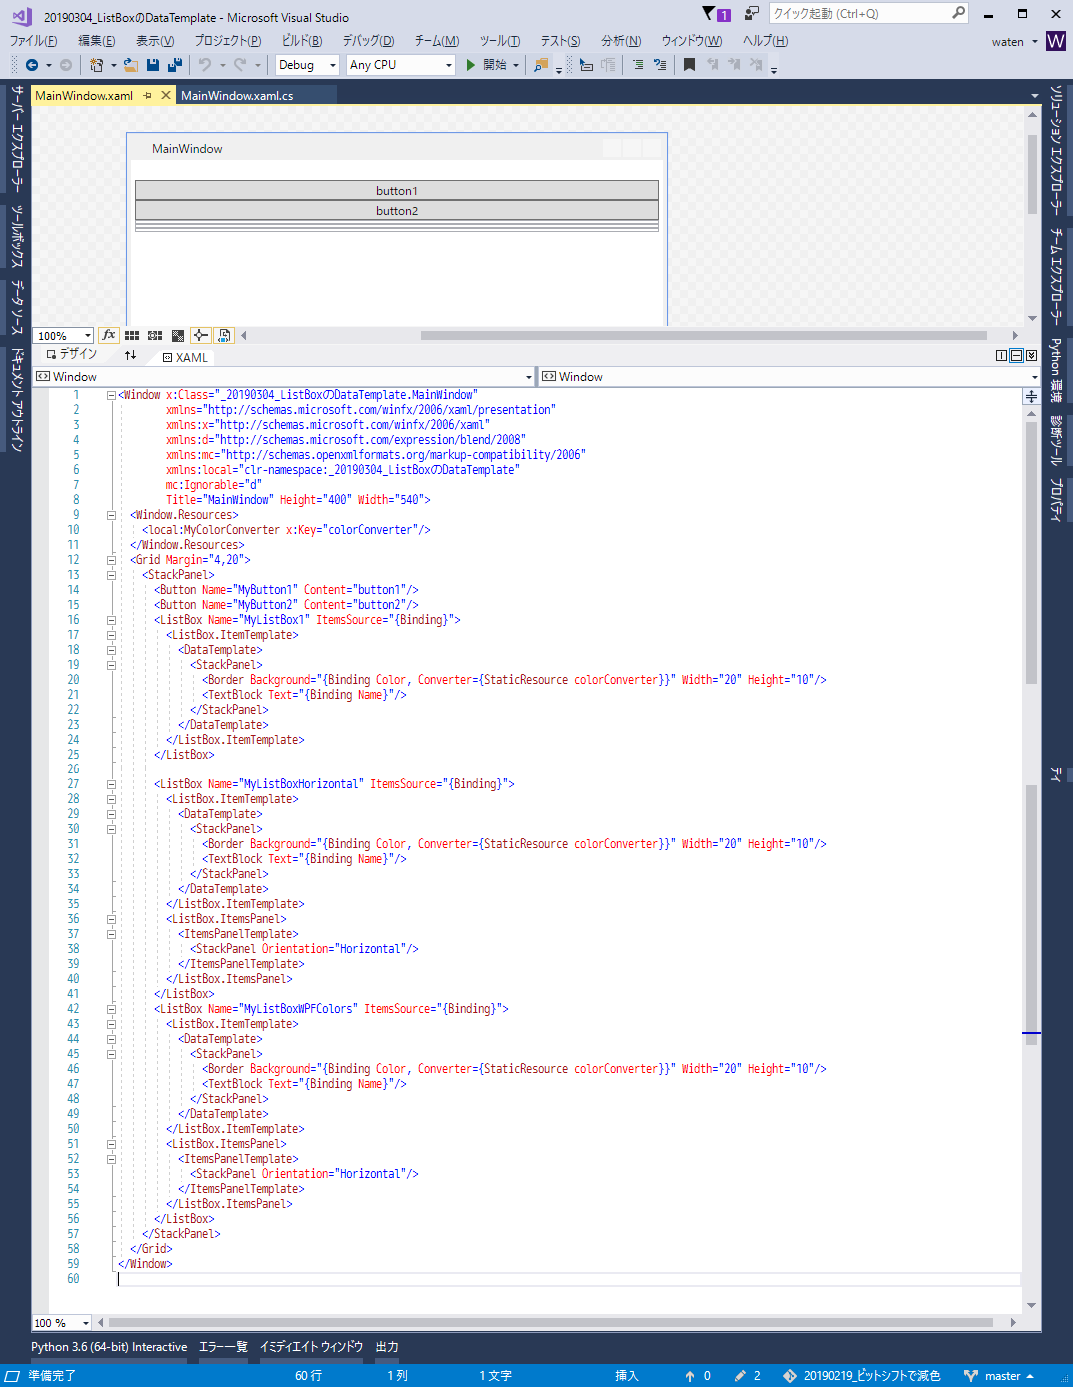Click the Save All icon
Viewport: 1076px width, 1388px height.
174,65
